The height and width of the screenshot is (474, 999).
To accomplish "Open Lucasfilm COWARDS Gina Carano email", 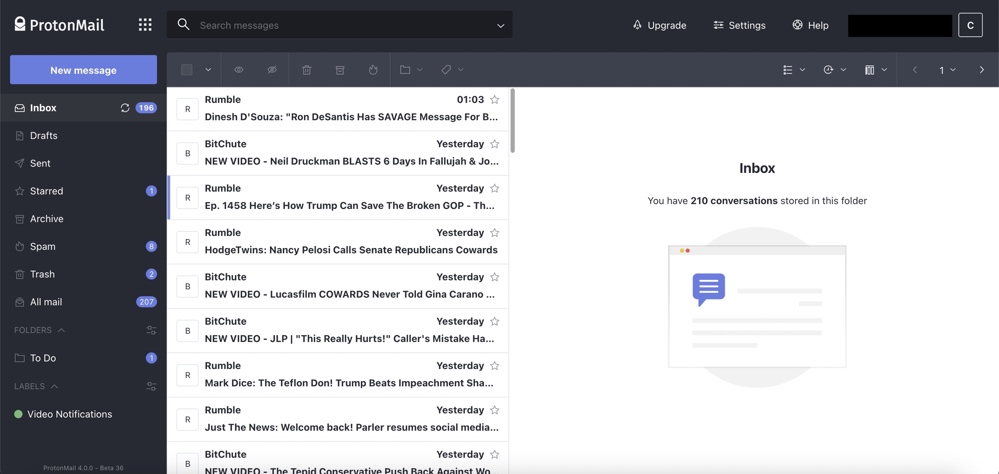I will [x=338, y=286].
